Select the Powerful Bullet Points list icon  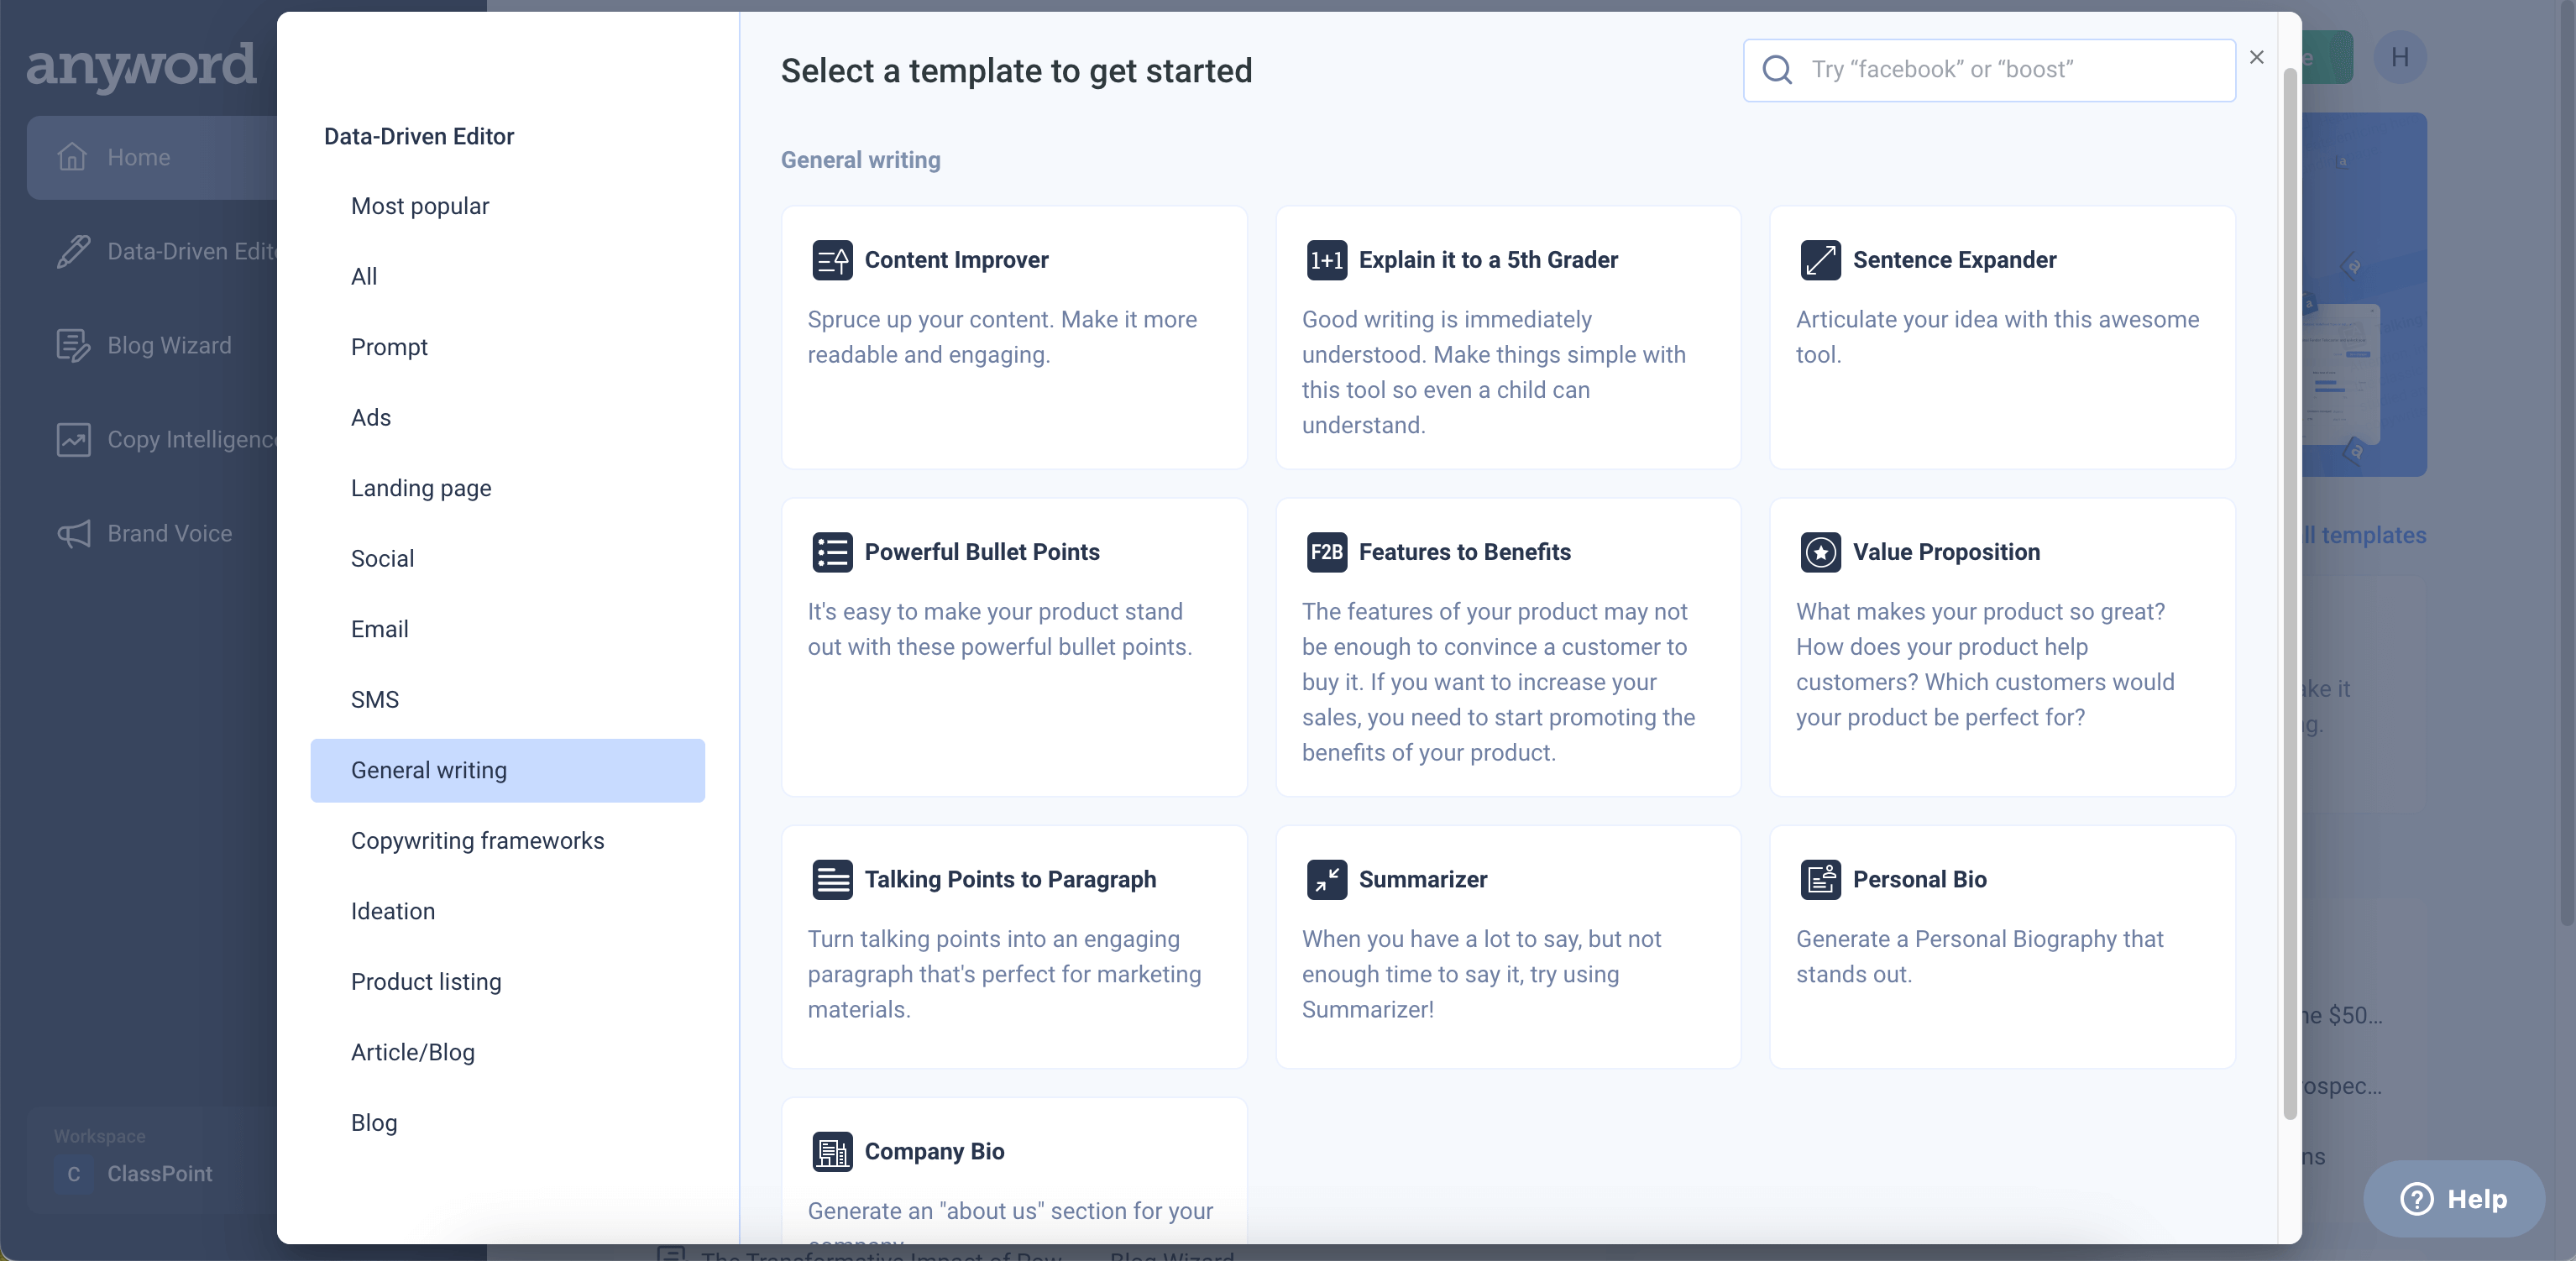[831, 552]
